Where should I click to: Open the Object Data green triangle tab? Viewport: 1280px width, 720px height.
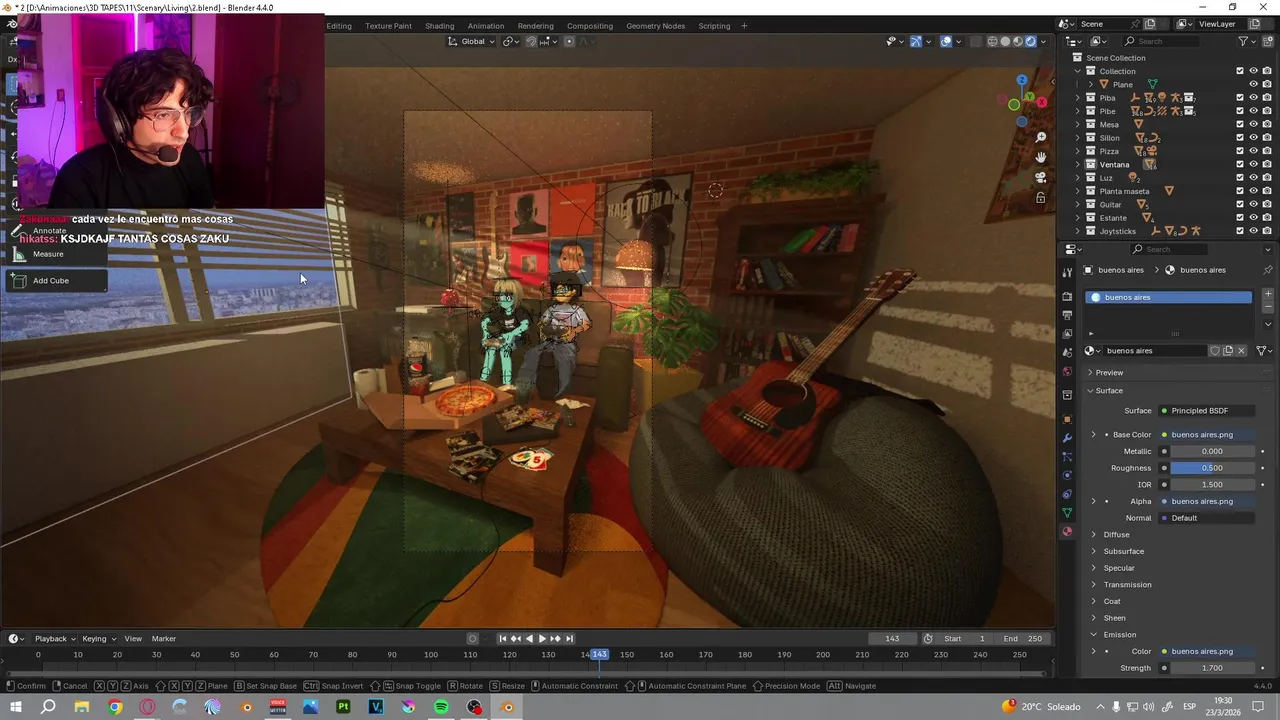(x=1067, y=513)
